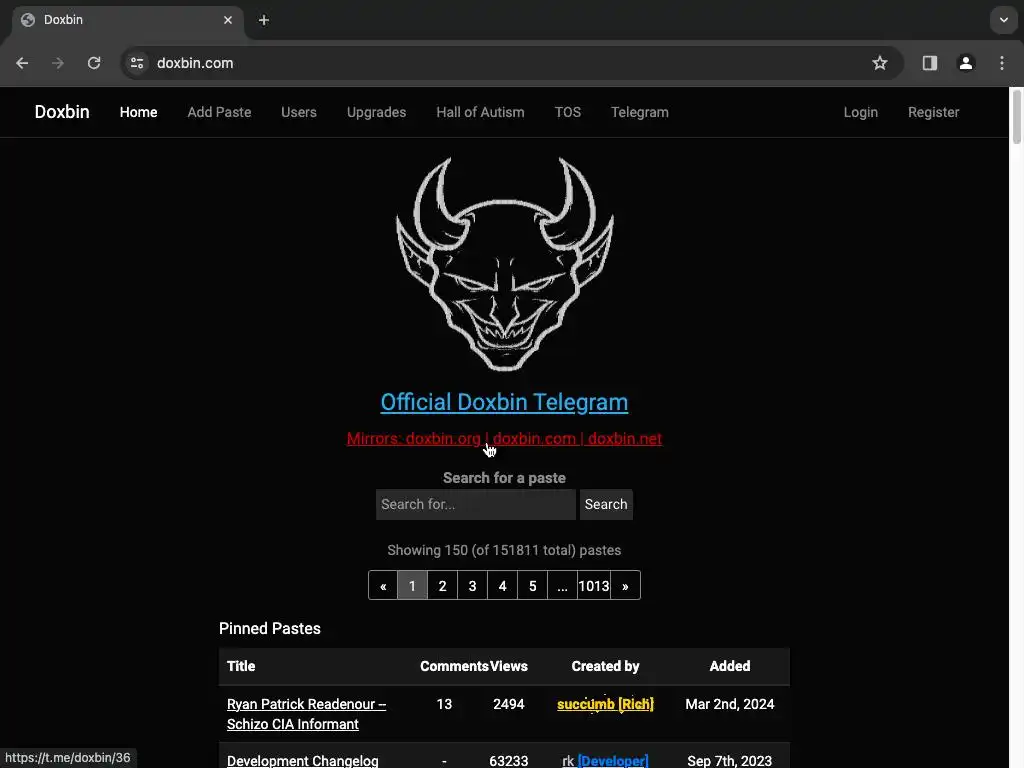This screenshot has width=1024, height=768.
Task: Open the Official Doxbin Telegram link
Action: pyautogui.click(x=504, y=402)
